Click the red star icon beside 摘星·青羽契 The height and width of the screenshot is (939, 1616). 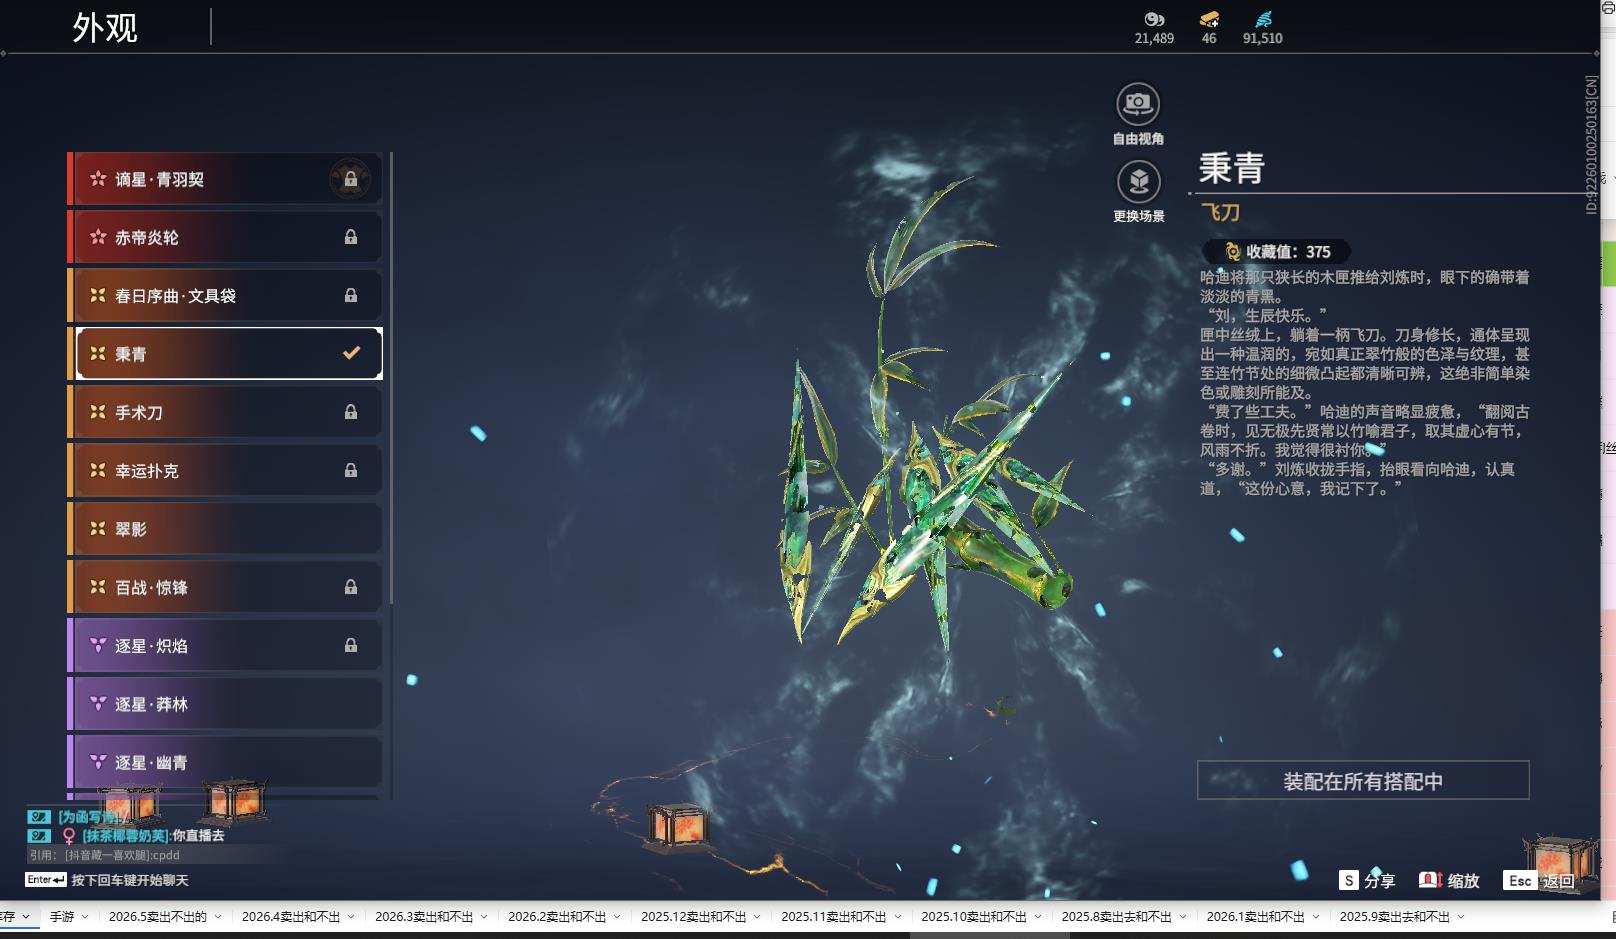tap(98, 179)
